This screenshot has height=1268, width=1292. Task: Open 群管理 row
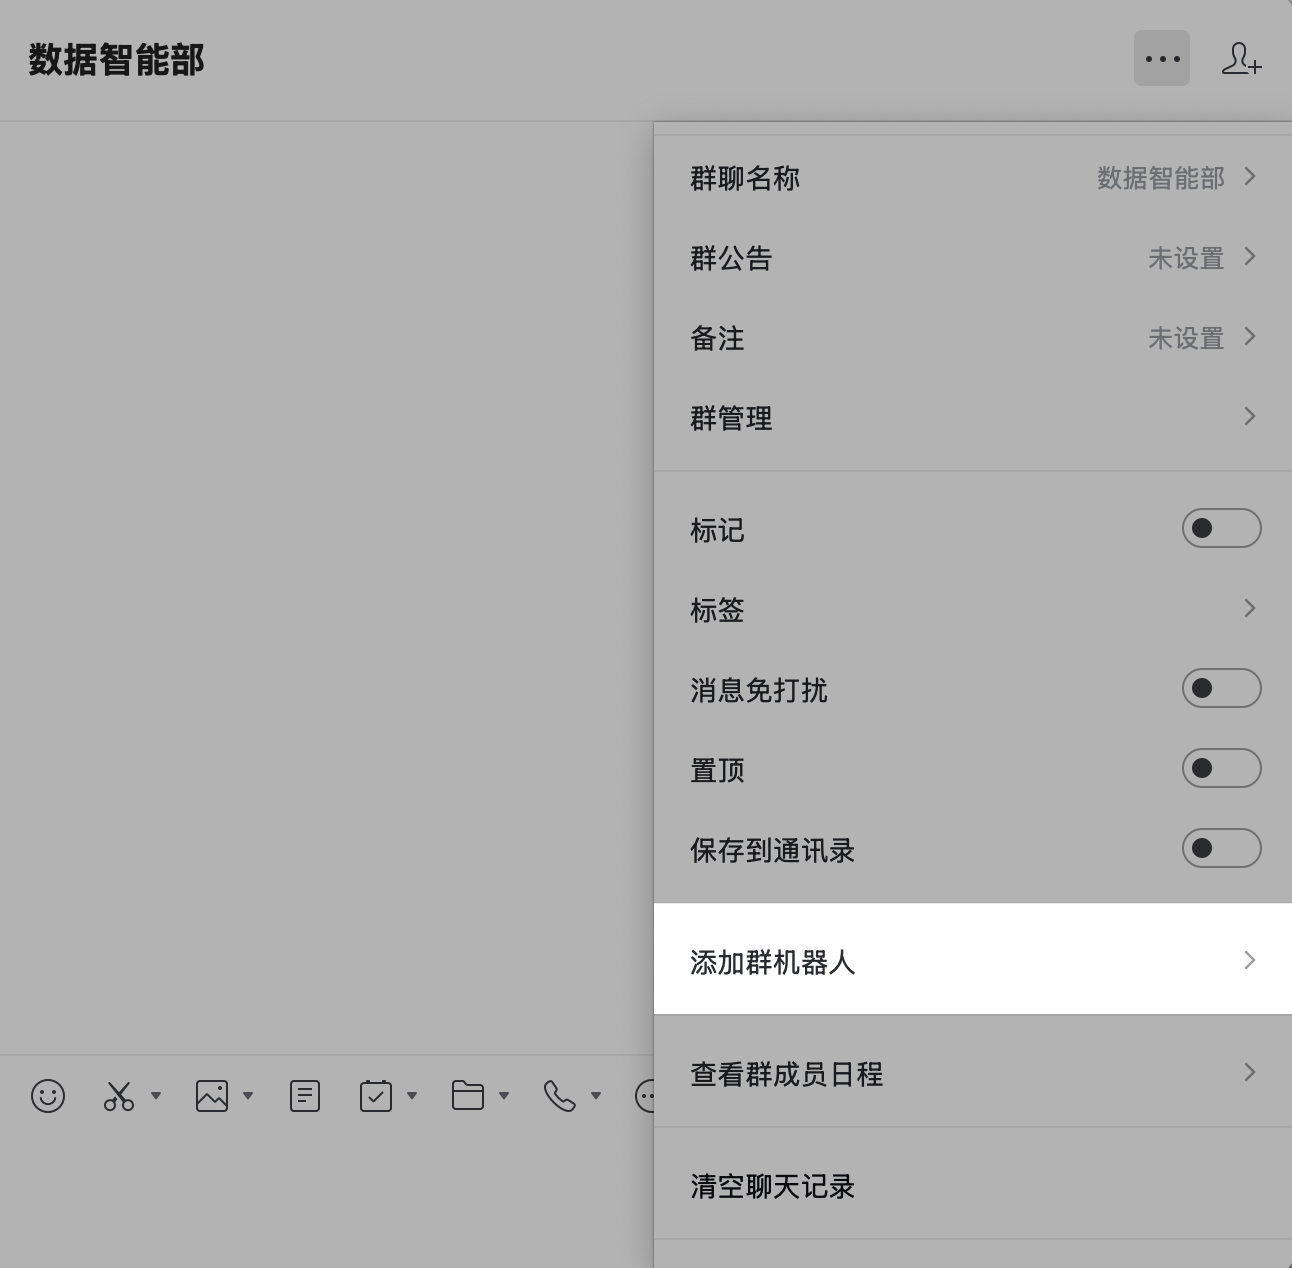[973, 418]
